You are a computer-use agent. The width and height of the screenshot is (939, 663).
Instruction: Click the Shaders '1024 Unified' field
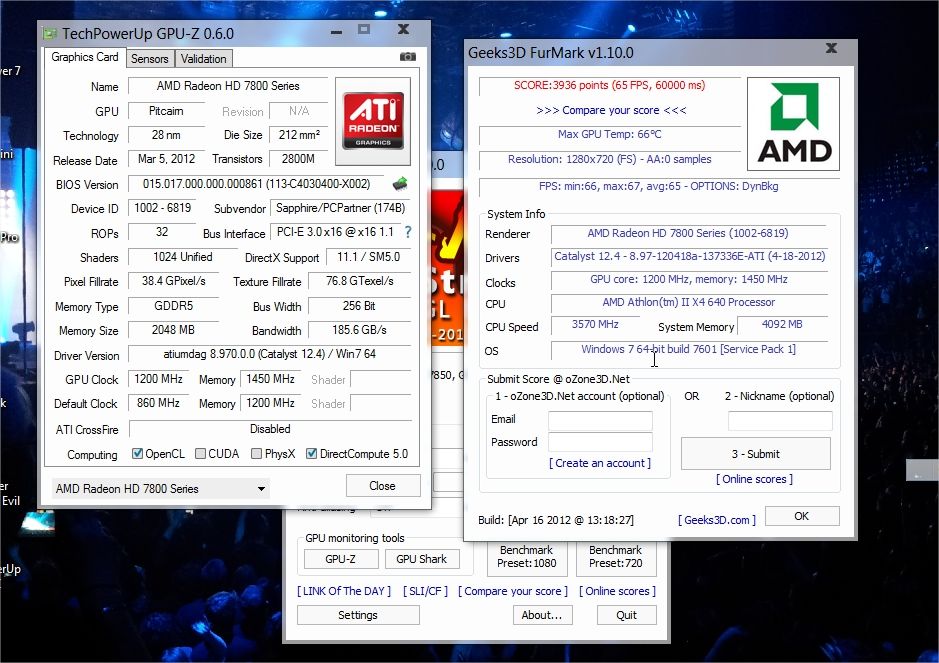183,257
